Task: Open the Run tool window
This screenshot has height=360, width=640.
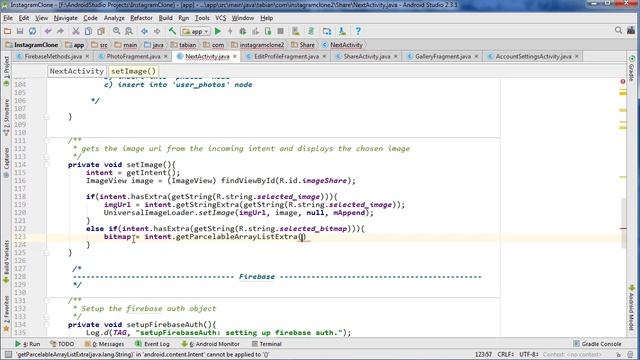Action: coord(27,344)
